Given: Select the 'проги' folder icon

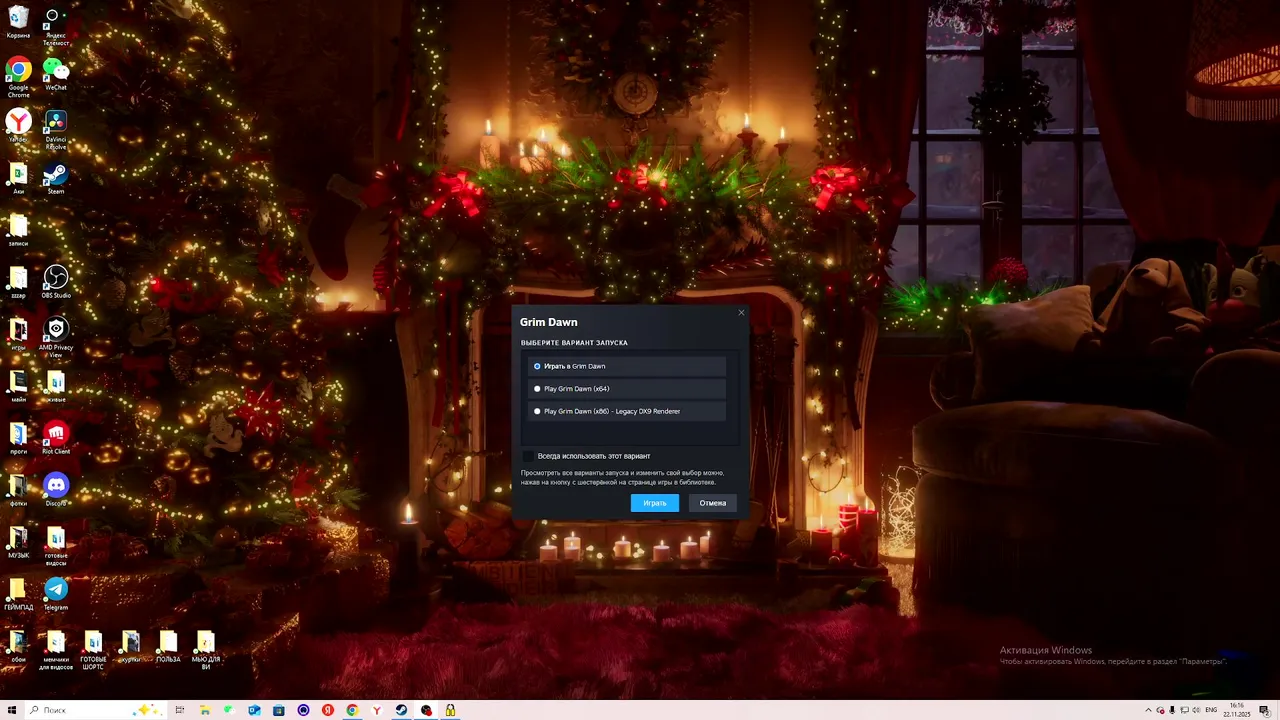Looking at the screenshot, I should pos(18,438).
